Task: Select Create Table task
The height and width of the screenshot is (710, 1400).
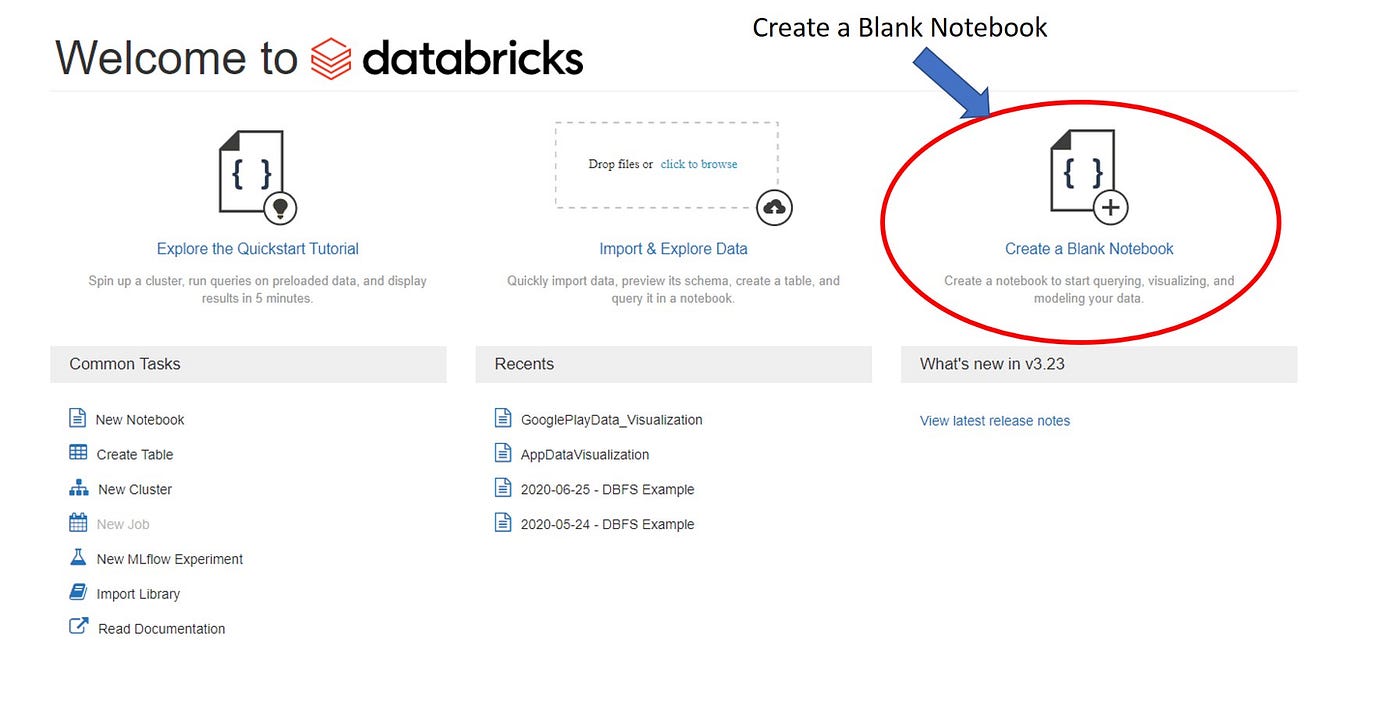Action: [x=135, y=454]
